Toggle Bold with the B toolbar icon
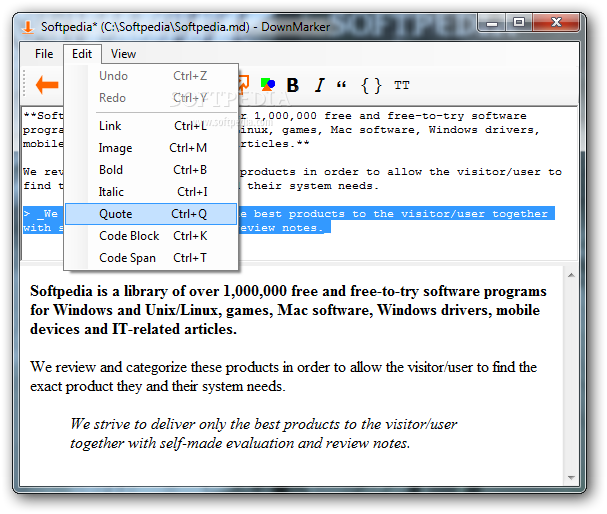This screenshot has height=514, width=607. pos(293,85)
